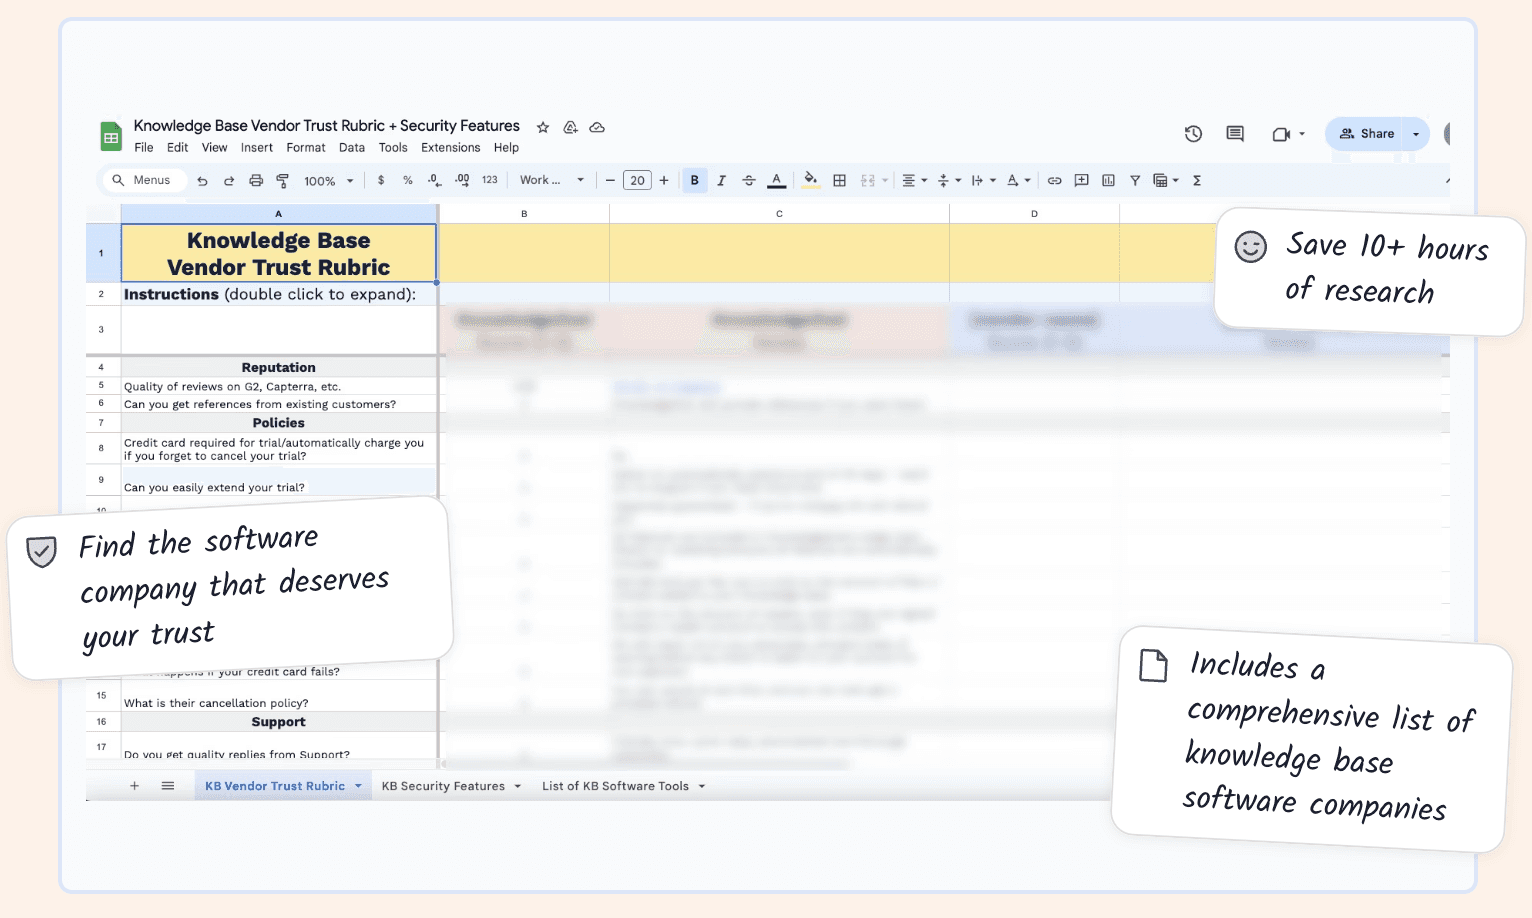The height and width of the screenshot is (918, 1532).
Task: Open the Create filter icon
Action: 1135,180
